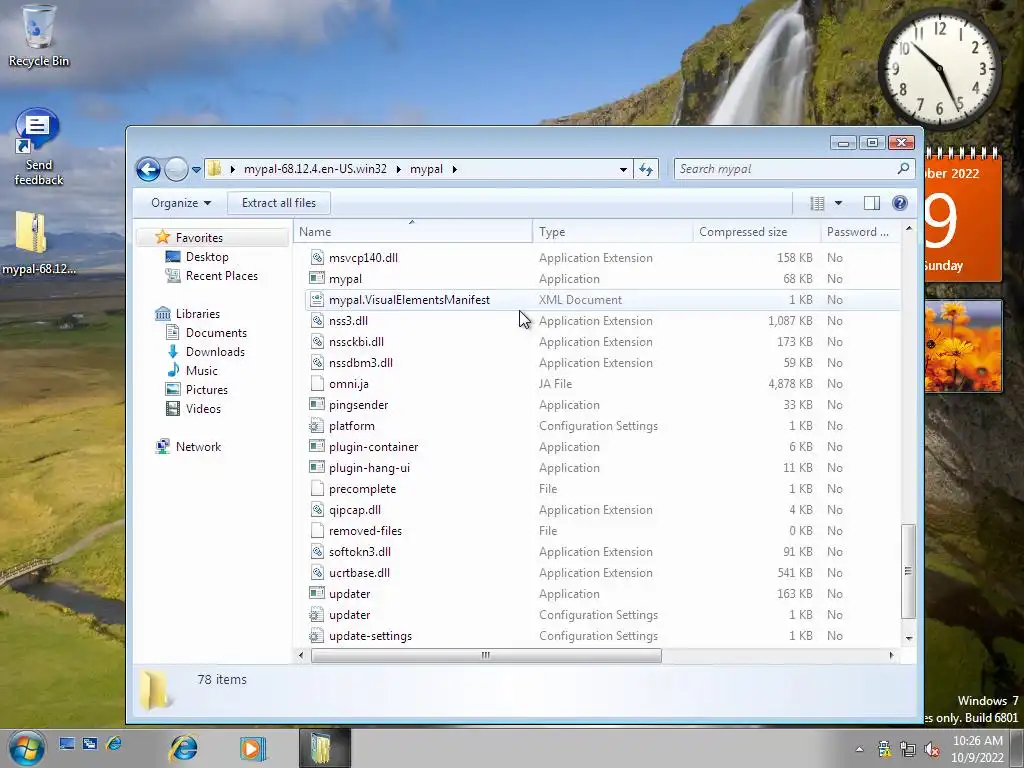Viewport: 1024px width, 768px height.
Task: Select the plugin-hang-ui file name
Action: pos(369,468)
